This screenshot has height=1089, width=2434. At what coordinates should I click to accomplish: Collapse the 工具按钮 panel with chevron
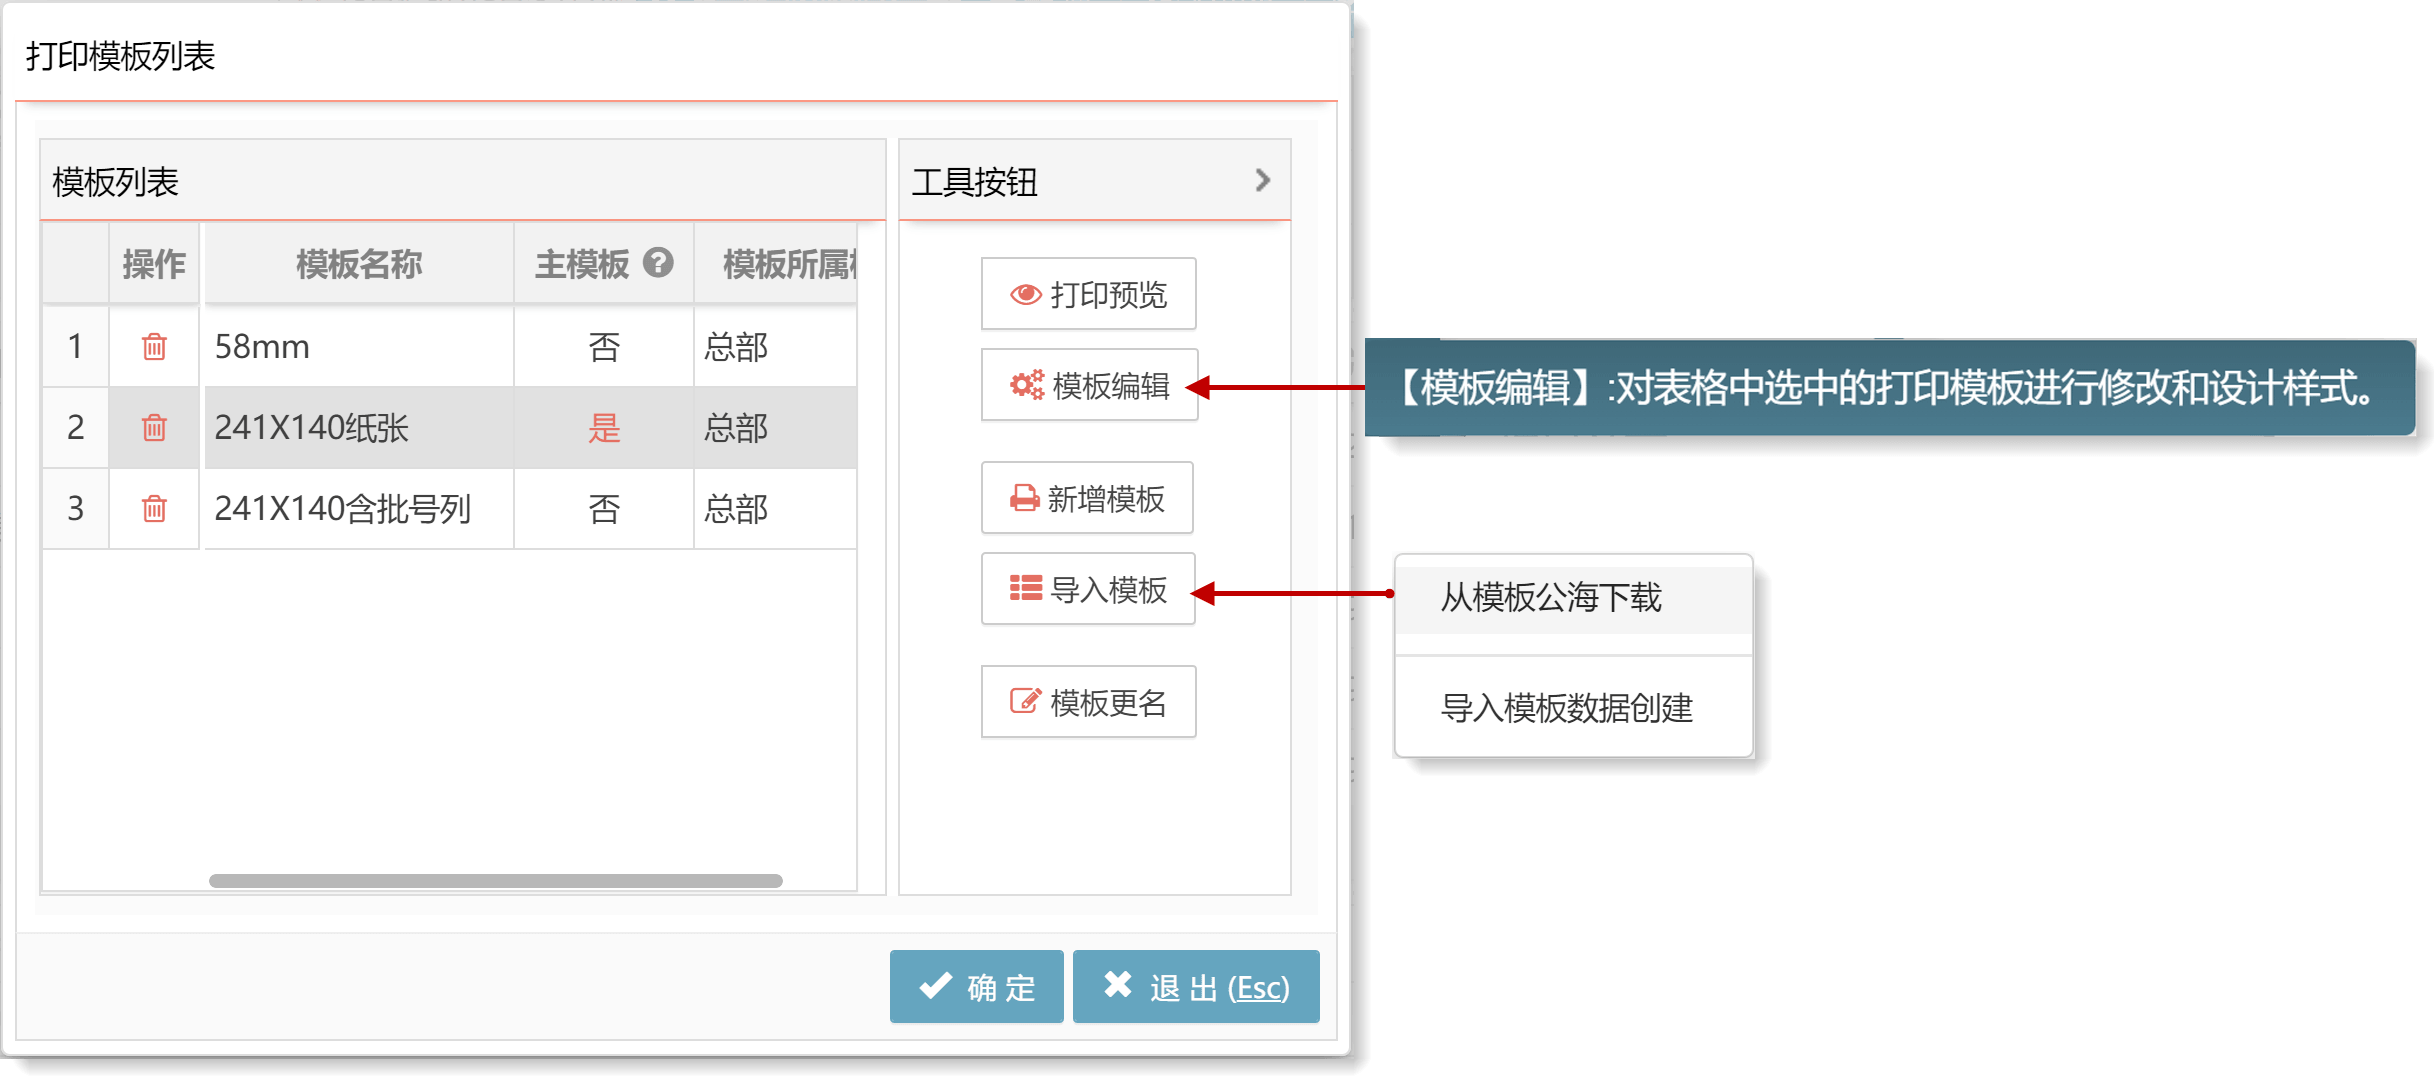tap(1263, 181)
